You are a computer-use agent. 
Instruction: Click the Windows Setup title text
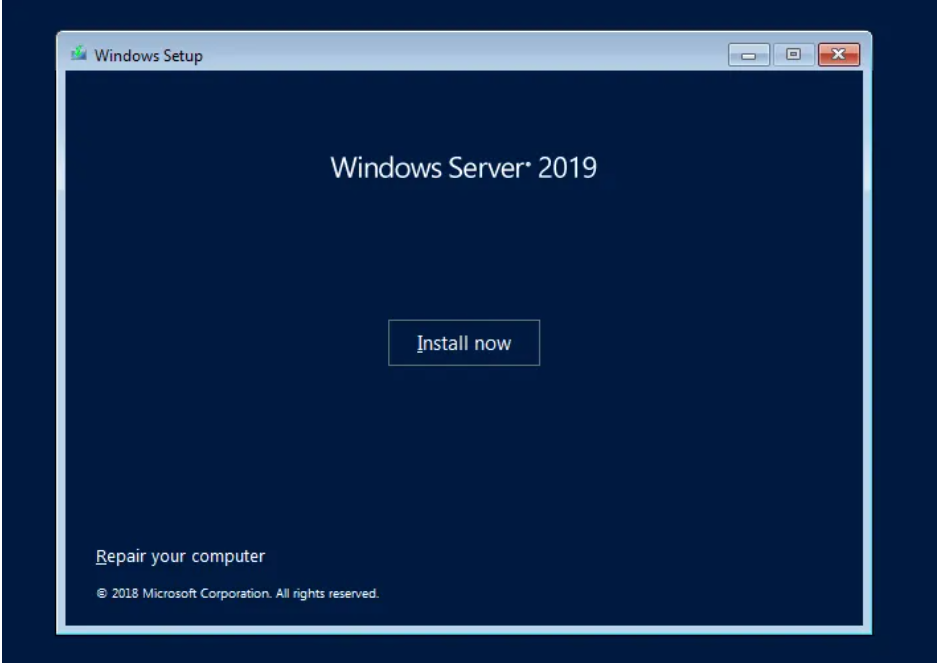tap(149, 56)
